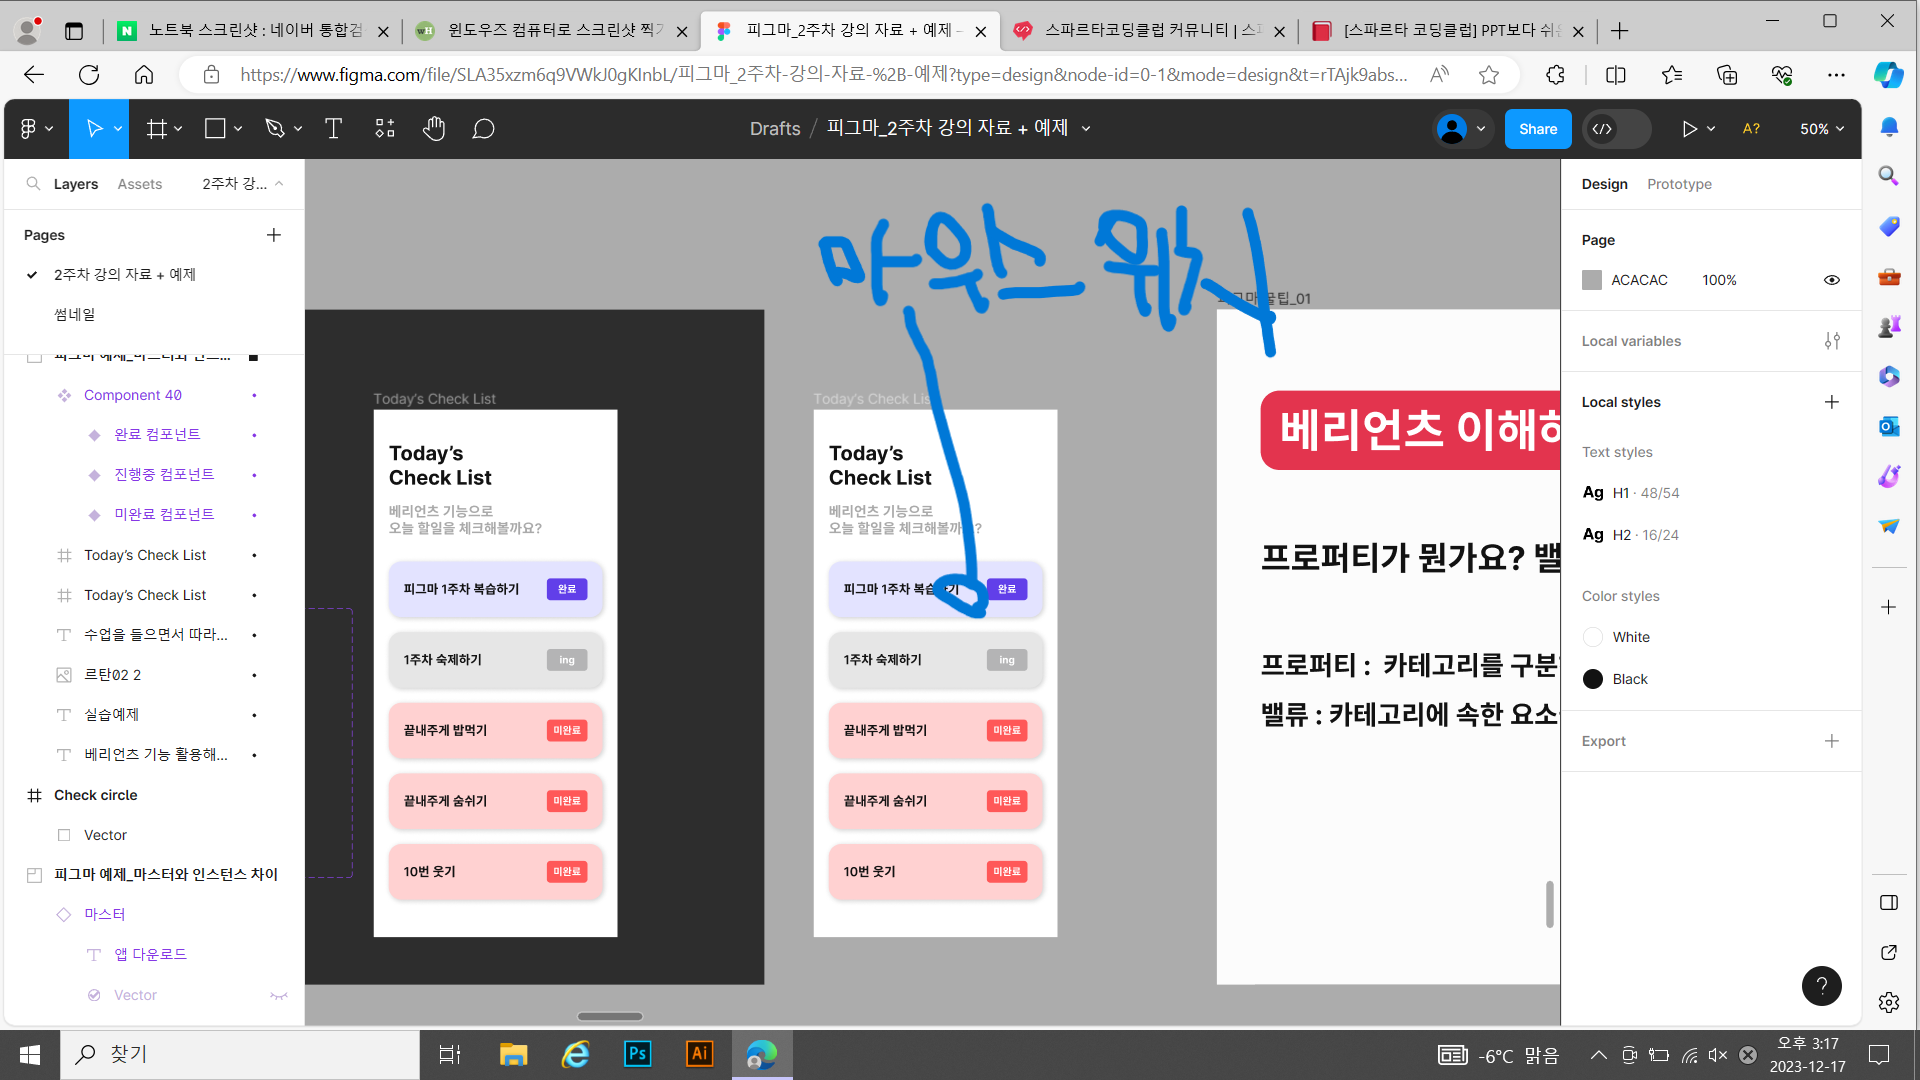Open the Present options dropdown
Screen dimensions: 1920x1080
pyautogui.click(x=1711, y=129)
